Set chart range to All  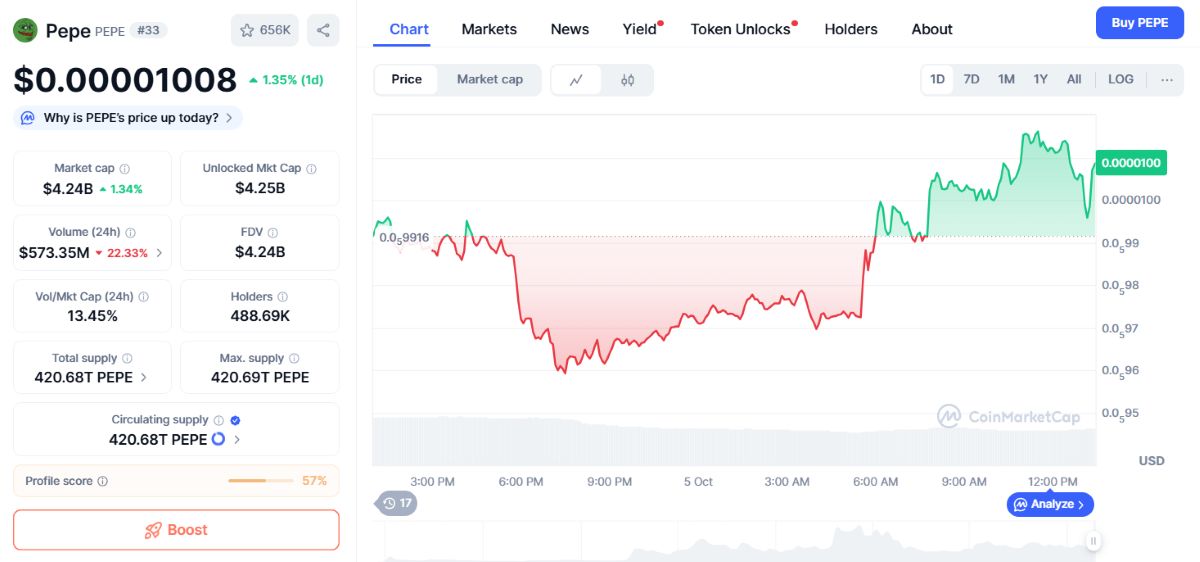pyautogui.click(x=1074, y=79)
